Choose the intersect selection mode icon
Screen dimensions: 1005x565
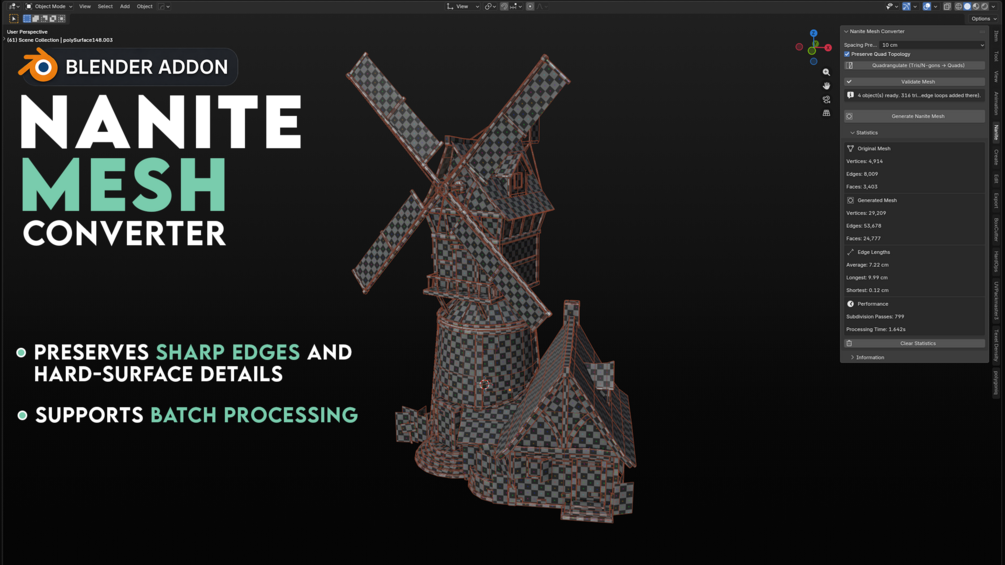pos(62,19)
